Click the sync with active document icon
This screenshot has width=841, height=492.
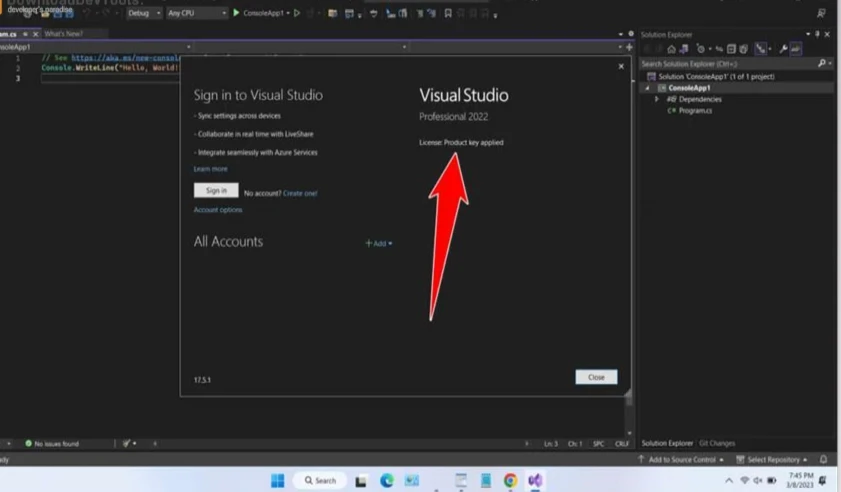point(719,49)
